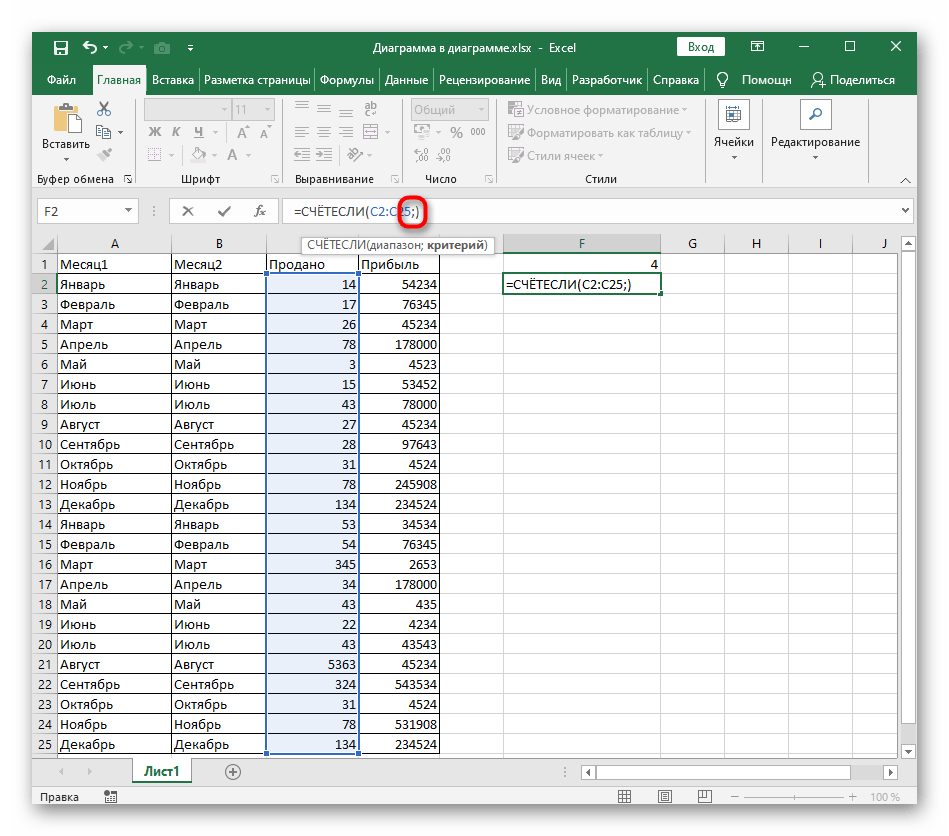Viewport: 949px width, 836px height.
Task: Click cell with value 5363
Action: click(x=312, y=665)
